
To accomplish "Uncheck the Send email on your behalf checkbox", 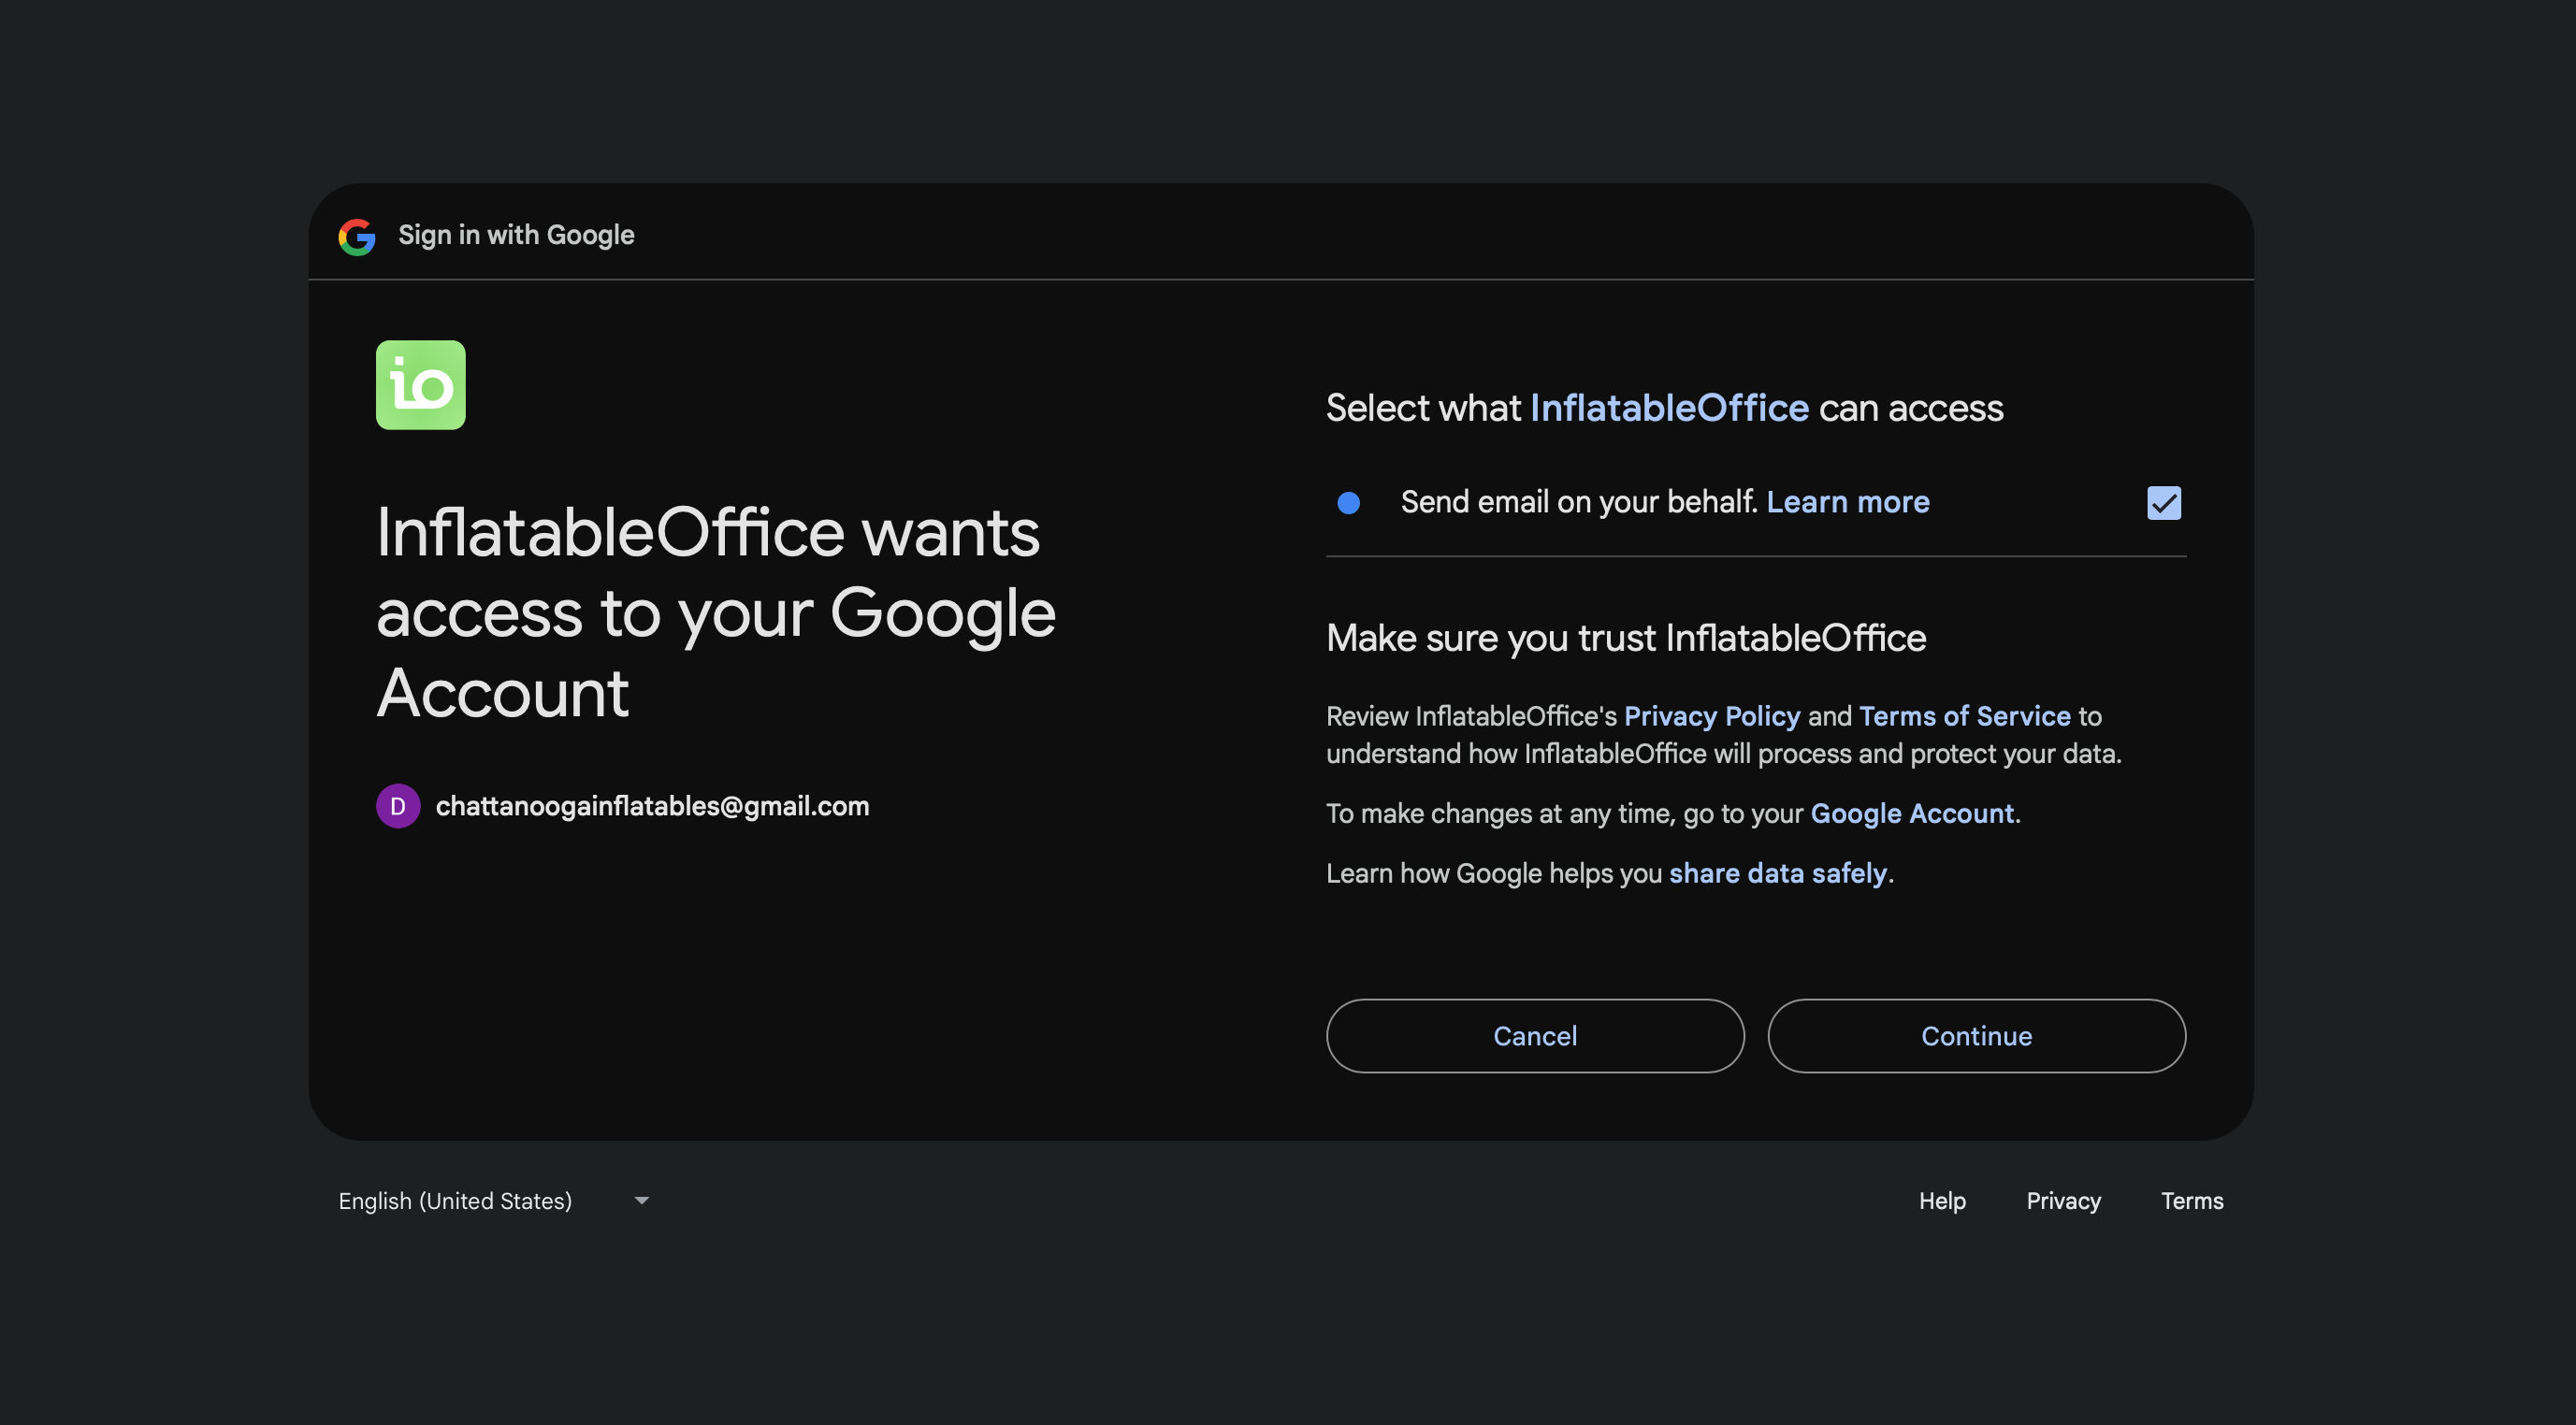I will point(2163,502).
